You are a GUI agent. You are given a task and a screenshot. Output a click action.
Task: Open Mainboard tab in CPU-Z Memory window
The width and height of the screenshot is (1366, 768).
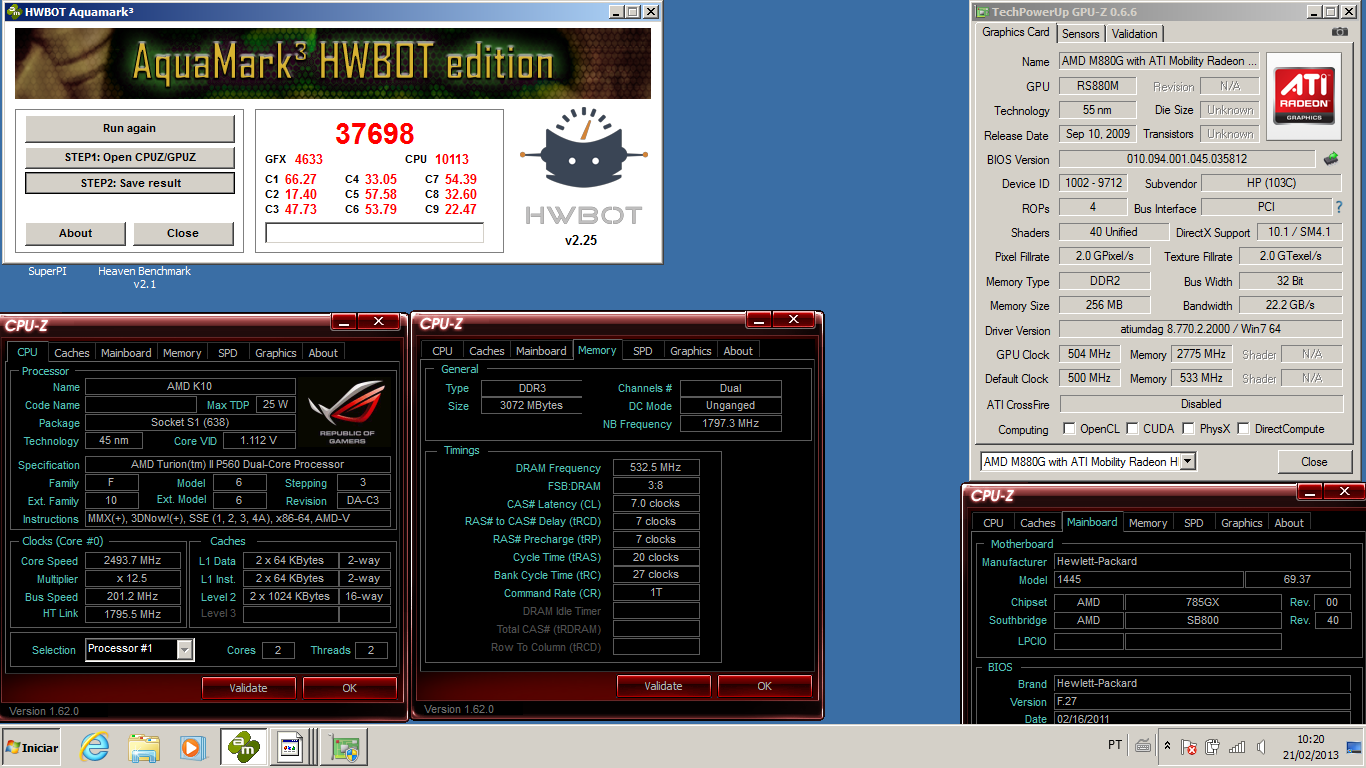(541, 351)
